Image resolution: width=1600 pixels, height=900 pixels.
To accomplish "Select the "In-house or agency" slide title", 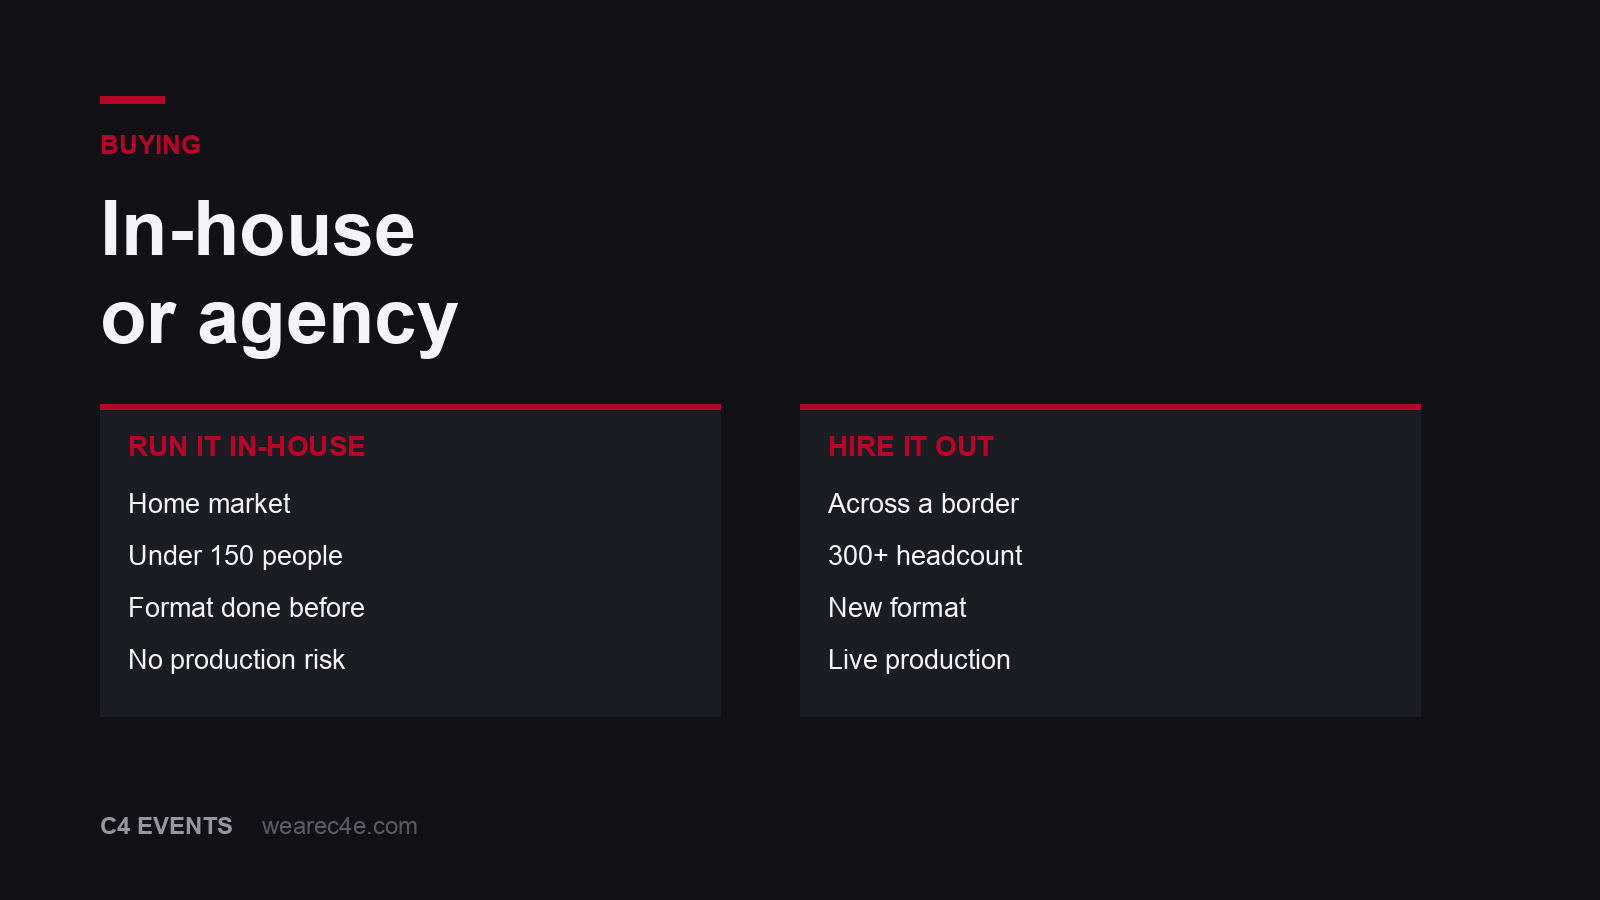I will point(279,273).
